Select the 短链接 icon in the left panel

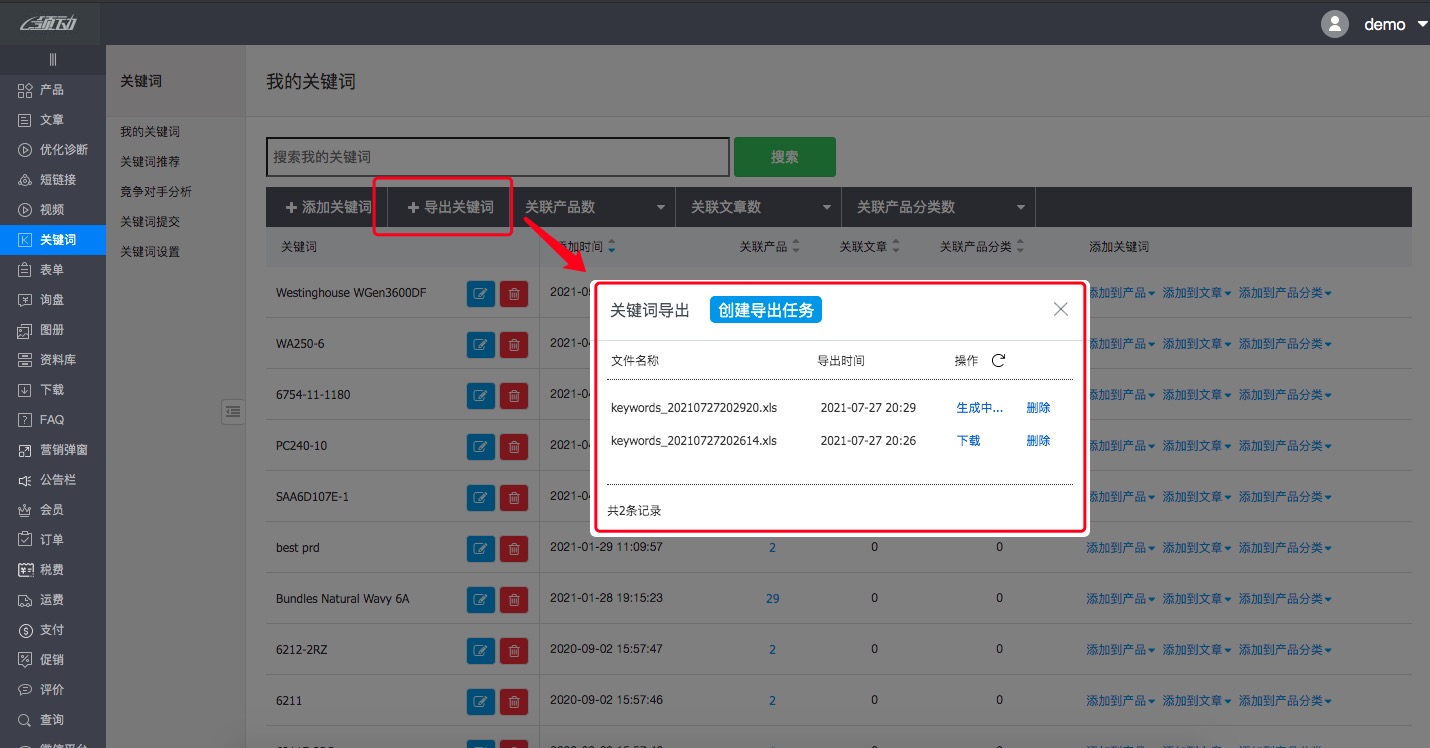pos(26,179)
